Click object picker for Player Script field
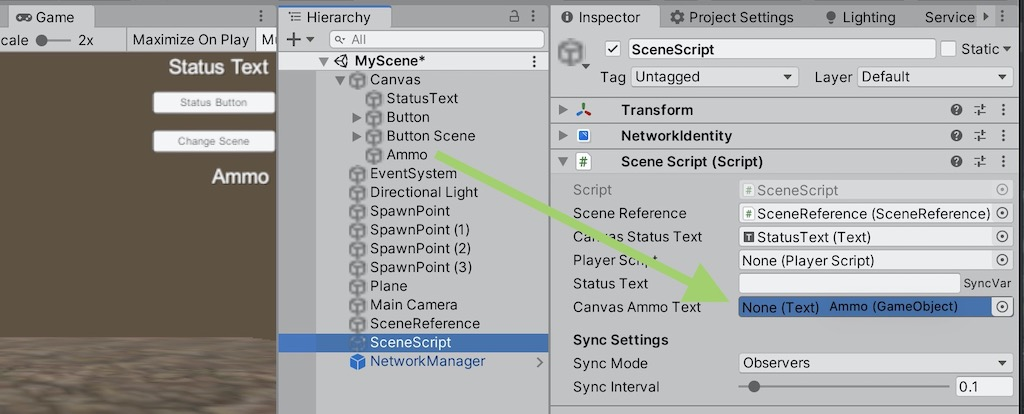Screen dimensions: 1024x414 pyautogui.click(x=1002, y=260)
